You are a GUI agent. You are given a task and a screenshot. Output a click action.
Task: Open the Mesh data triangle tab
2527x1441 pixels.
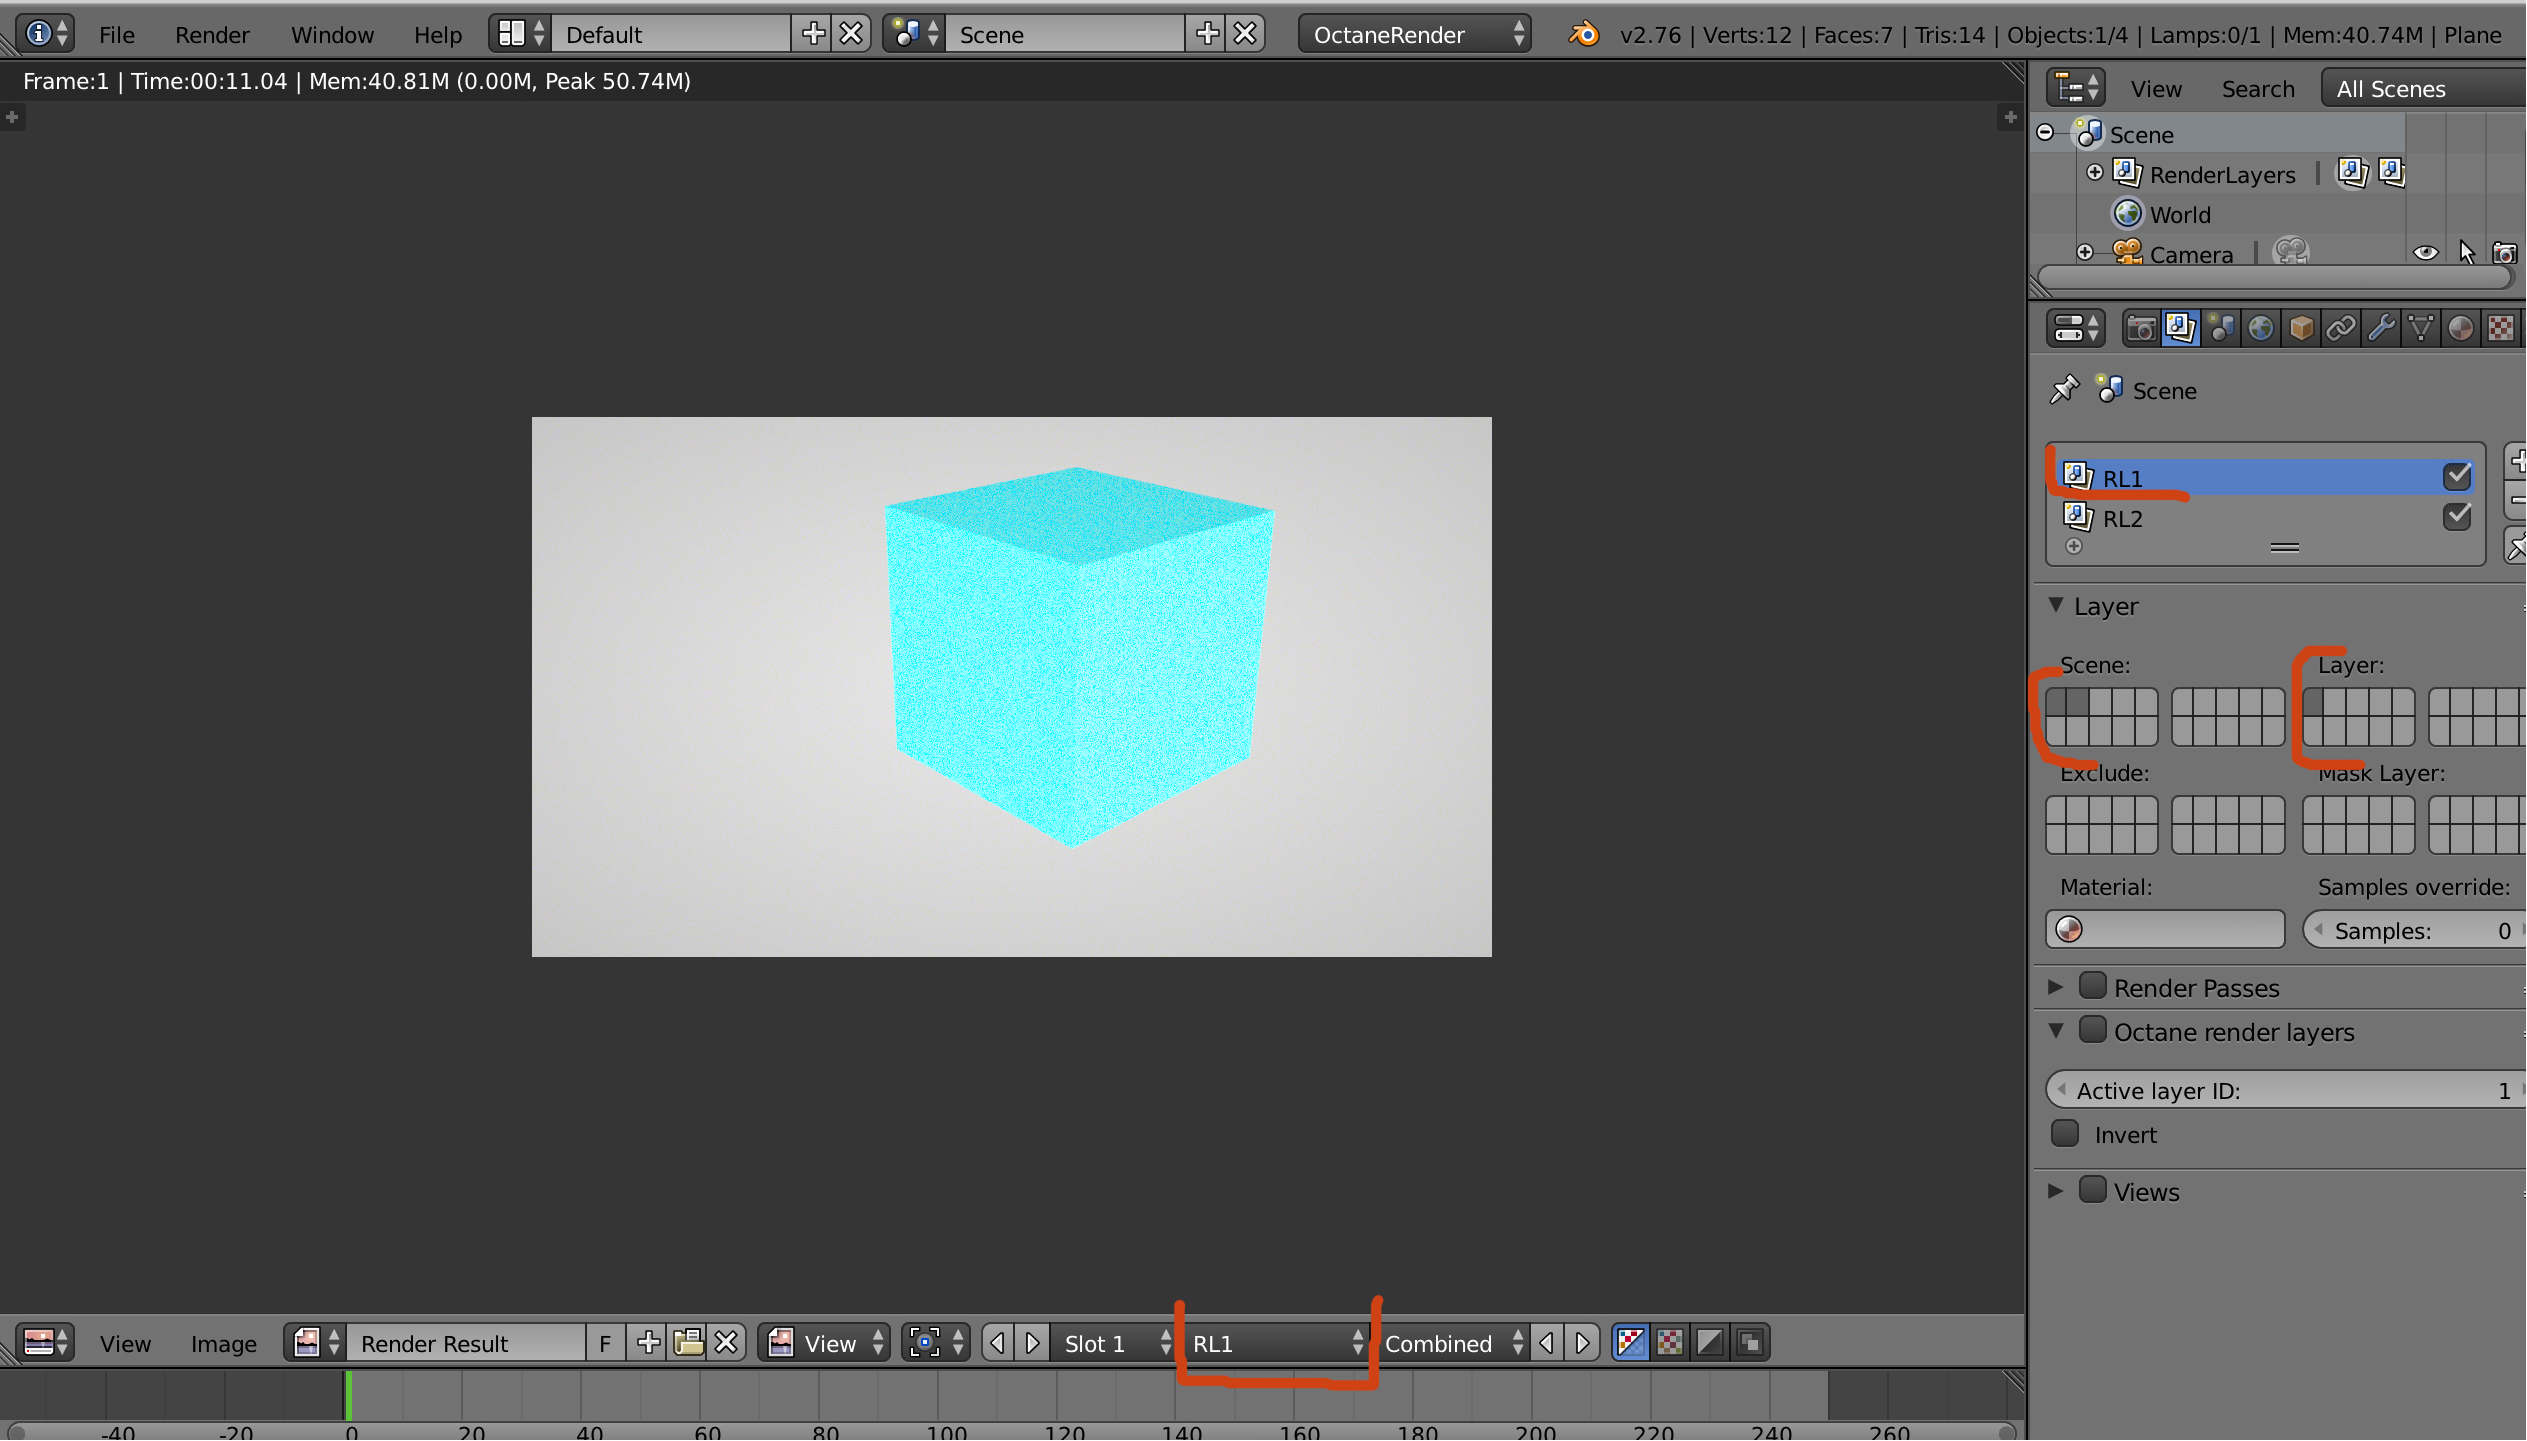[2421, 329]
